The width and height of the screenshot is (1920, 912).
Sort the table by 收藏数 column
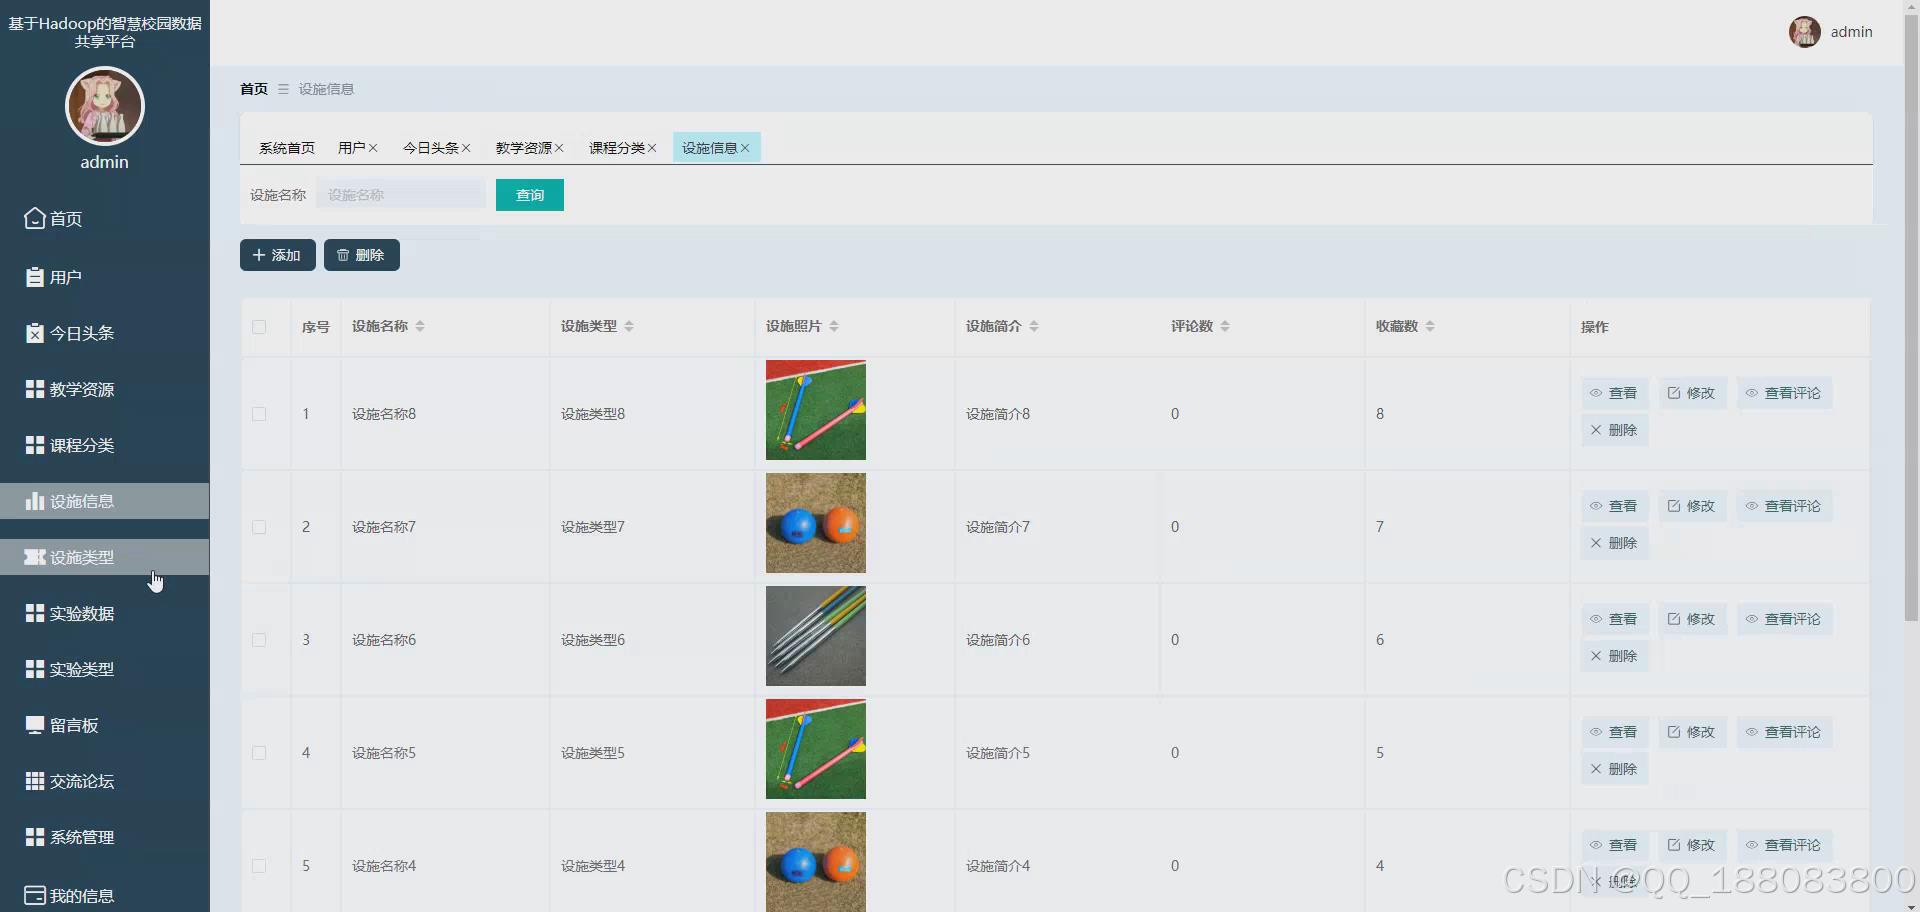click(x=1432, y=325)
